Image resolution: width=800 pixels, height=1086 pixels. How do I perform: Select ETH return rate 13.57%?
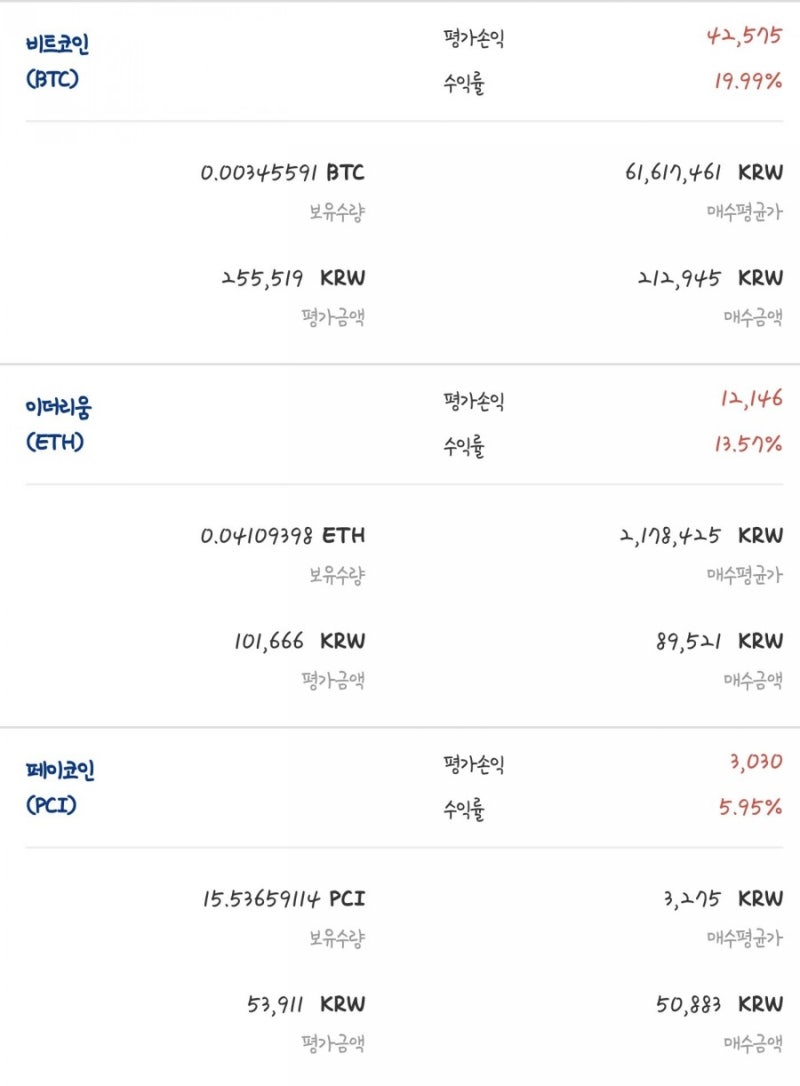pyautogui.click(x=748, y=444)
